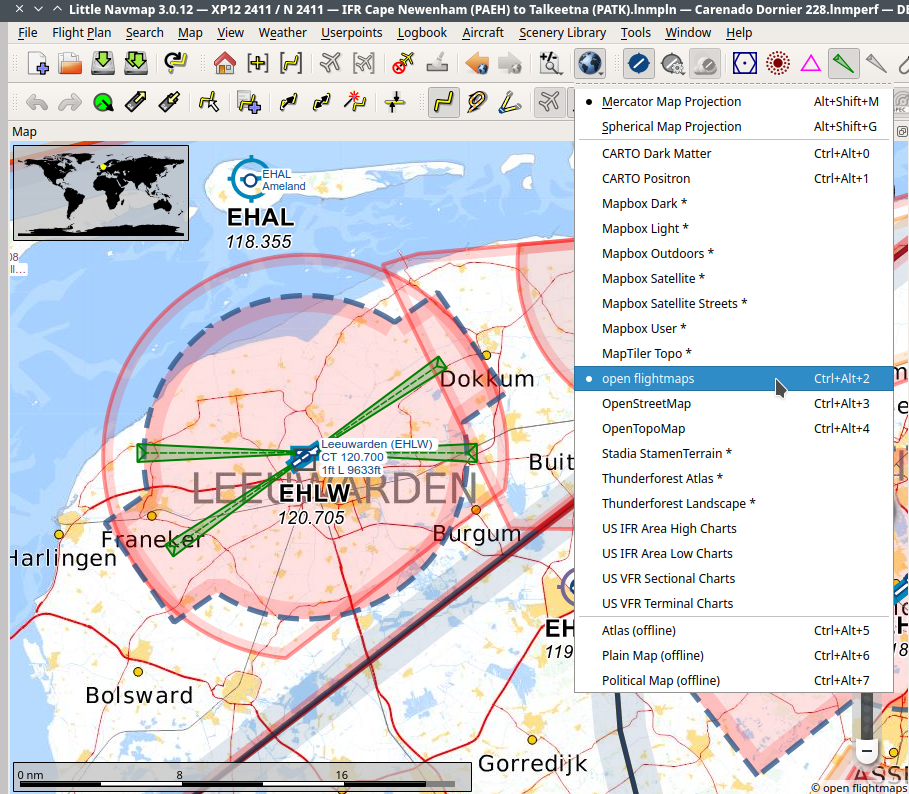909x794 pixels.
Task: Click the redo arrow icon
Action: click(x=70, y=103)
